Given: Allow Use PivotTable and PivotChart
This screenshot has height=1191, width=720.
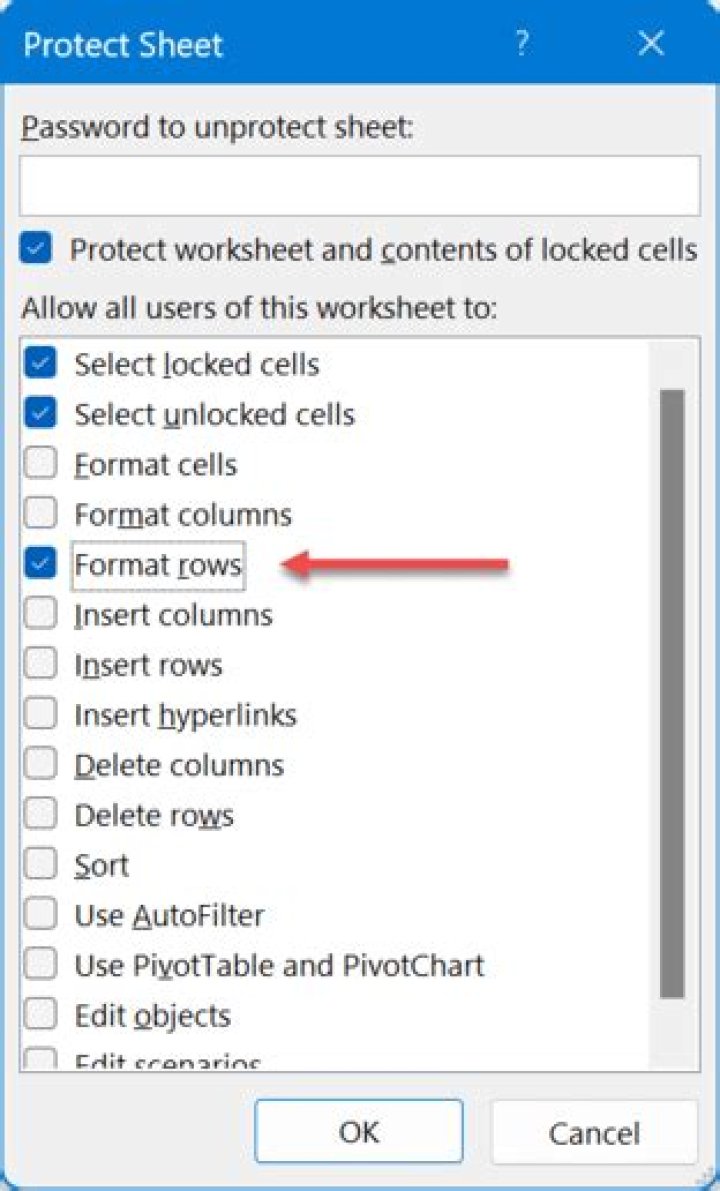Looking at the screenshot, I should pyautogui.click(x=40, y=965).
